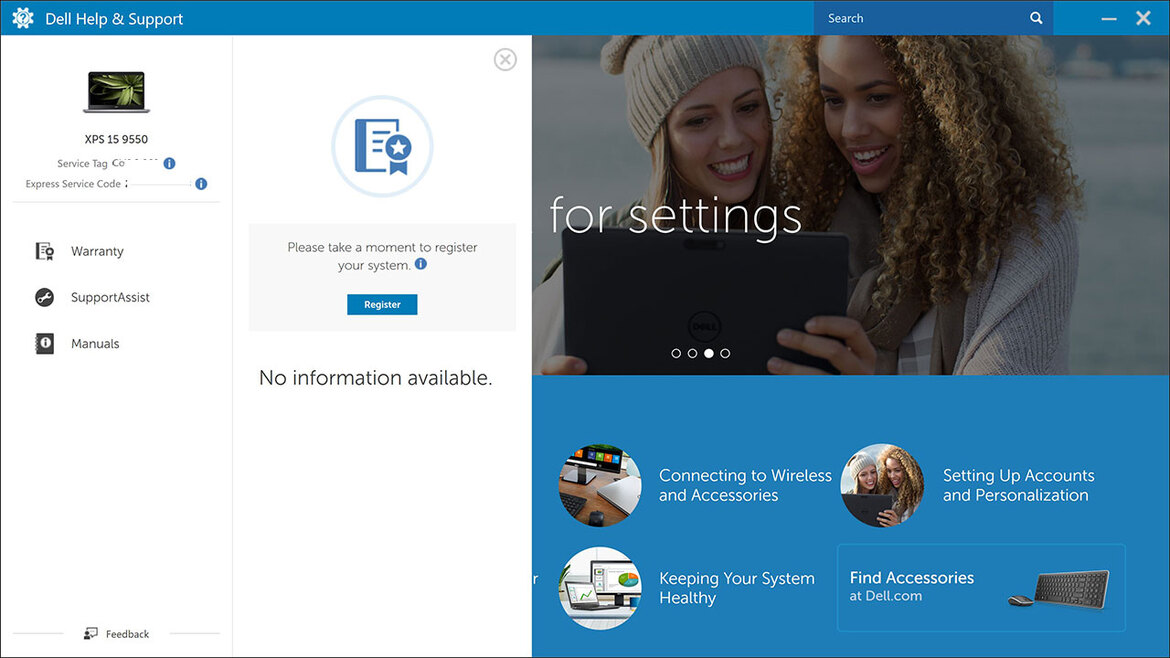The height and width of the screenshot is (658, 1170).
Task: Click the Connecting to Wireless thumbnail image
Action: [x=600, y=485]
